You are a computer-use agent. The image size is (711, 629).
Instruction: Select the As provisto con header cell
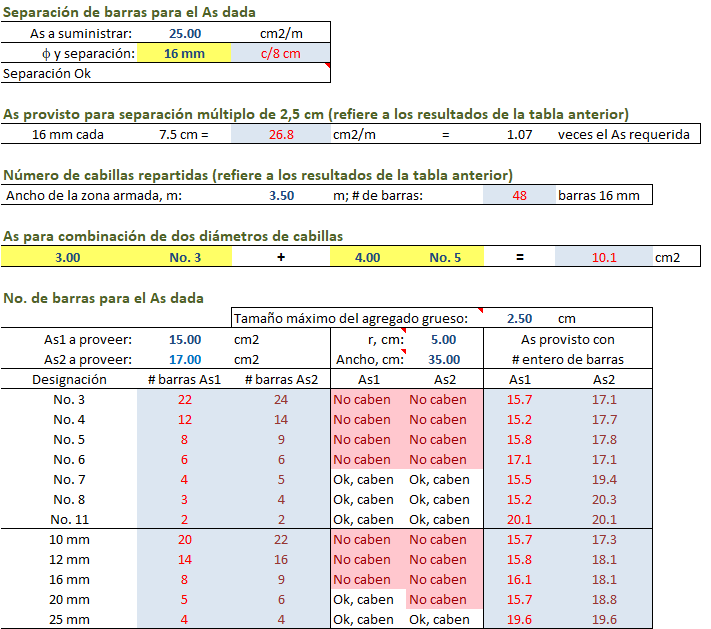pyautogui.click(x=568, y=340)
